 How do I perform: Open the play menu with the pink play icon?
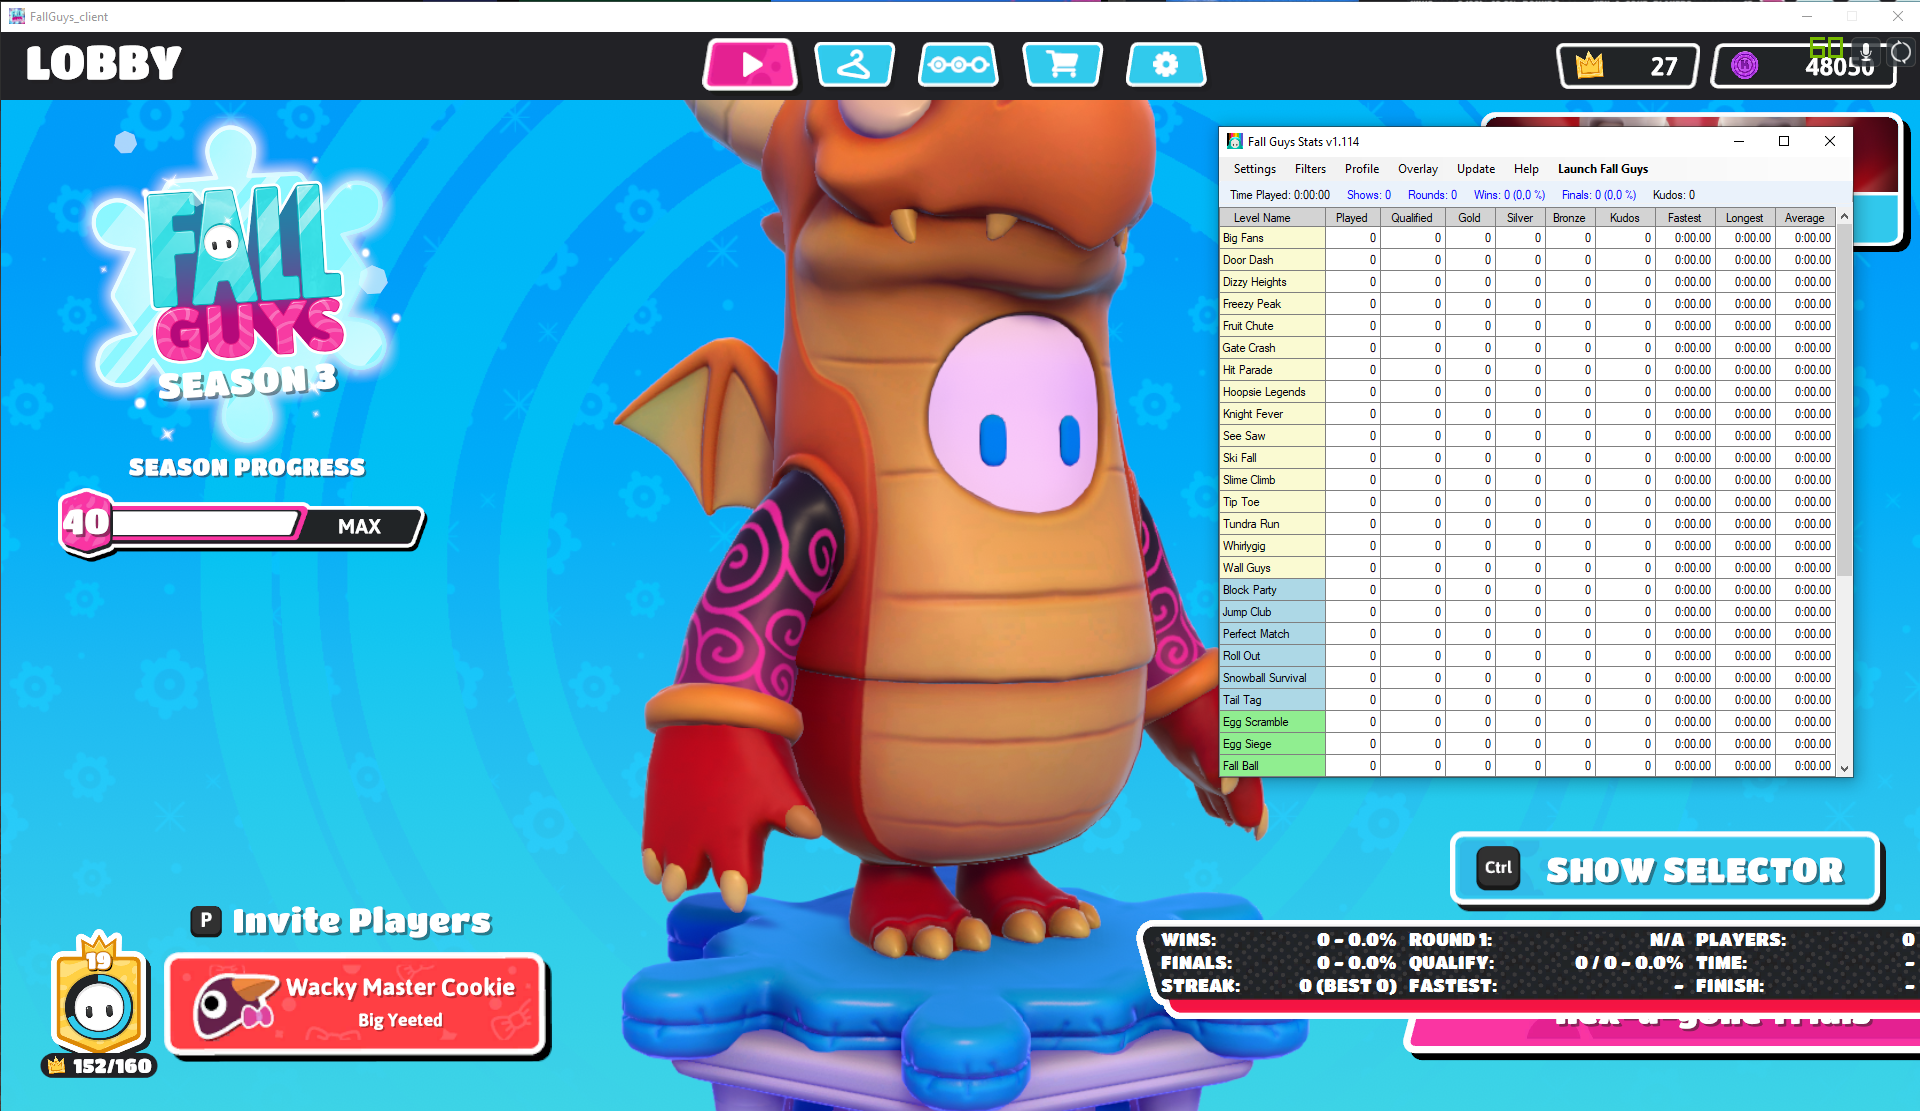coord(749,64)
